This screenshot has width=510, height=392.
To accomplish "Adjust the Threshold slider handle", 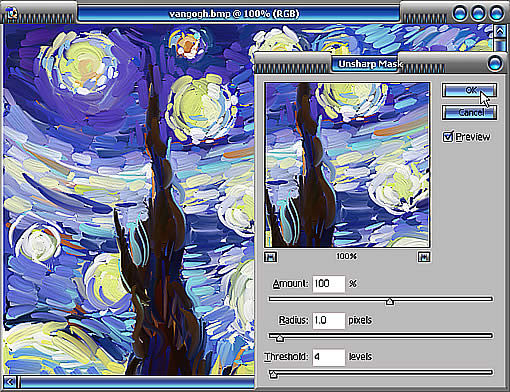I will (273, 374).
